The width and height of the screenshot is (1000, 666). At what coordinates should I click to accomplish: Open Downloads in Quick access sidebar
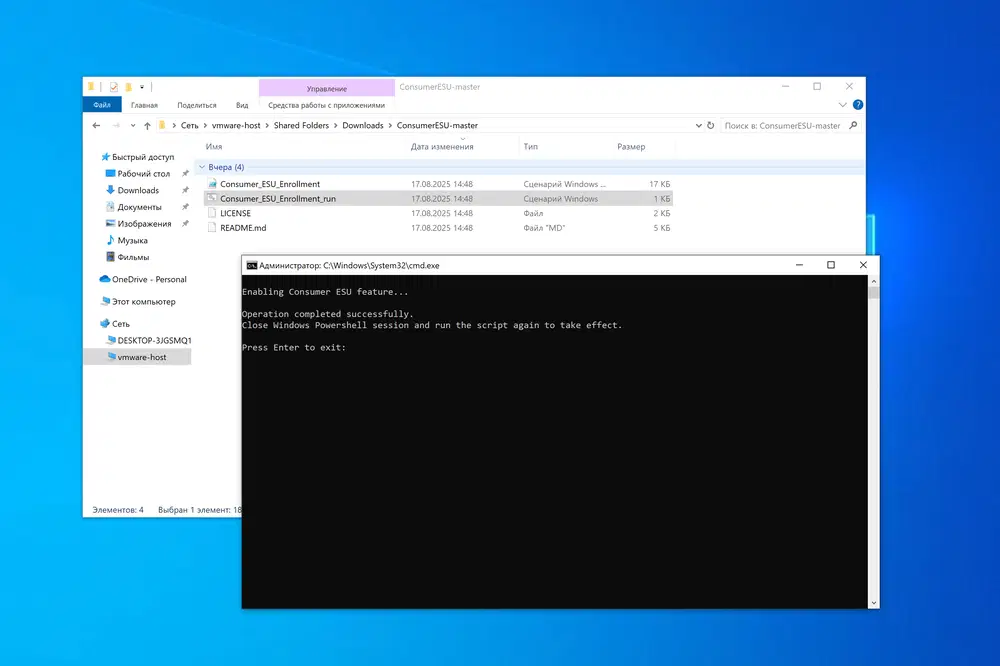138,190
